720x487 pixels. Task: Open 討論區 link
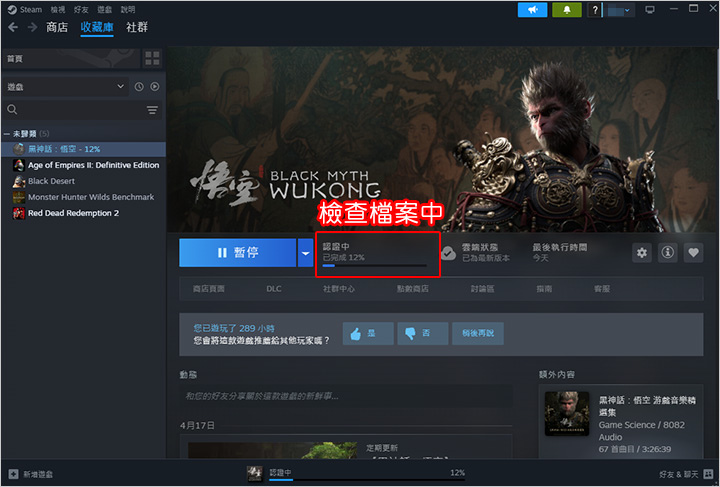pos(482,289)
